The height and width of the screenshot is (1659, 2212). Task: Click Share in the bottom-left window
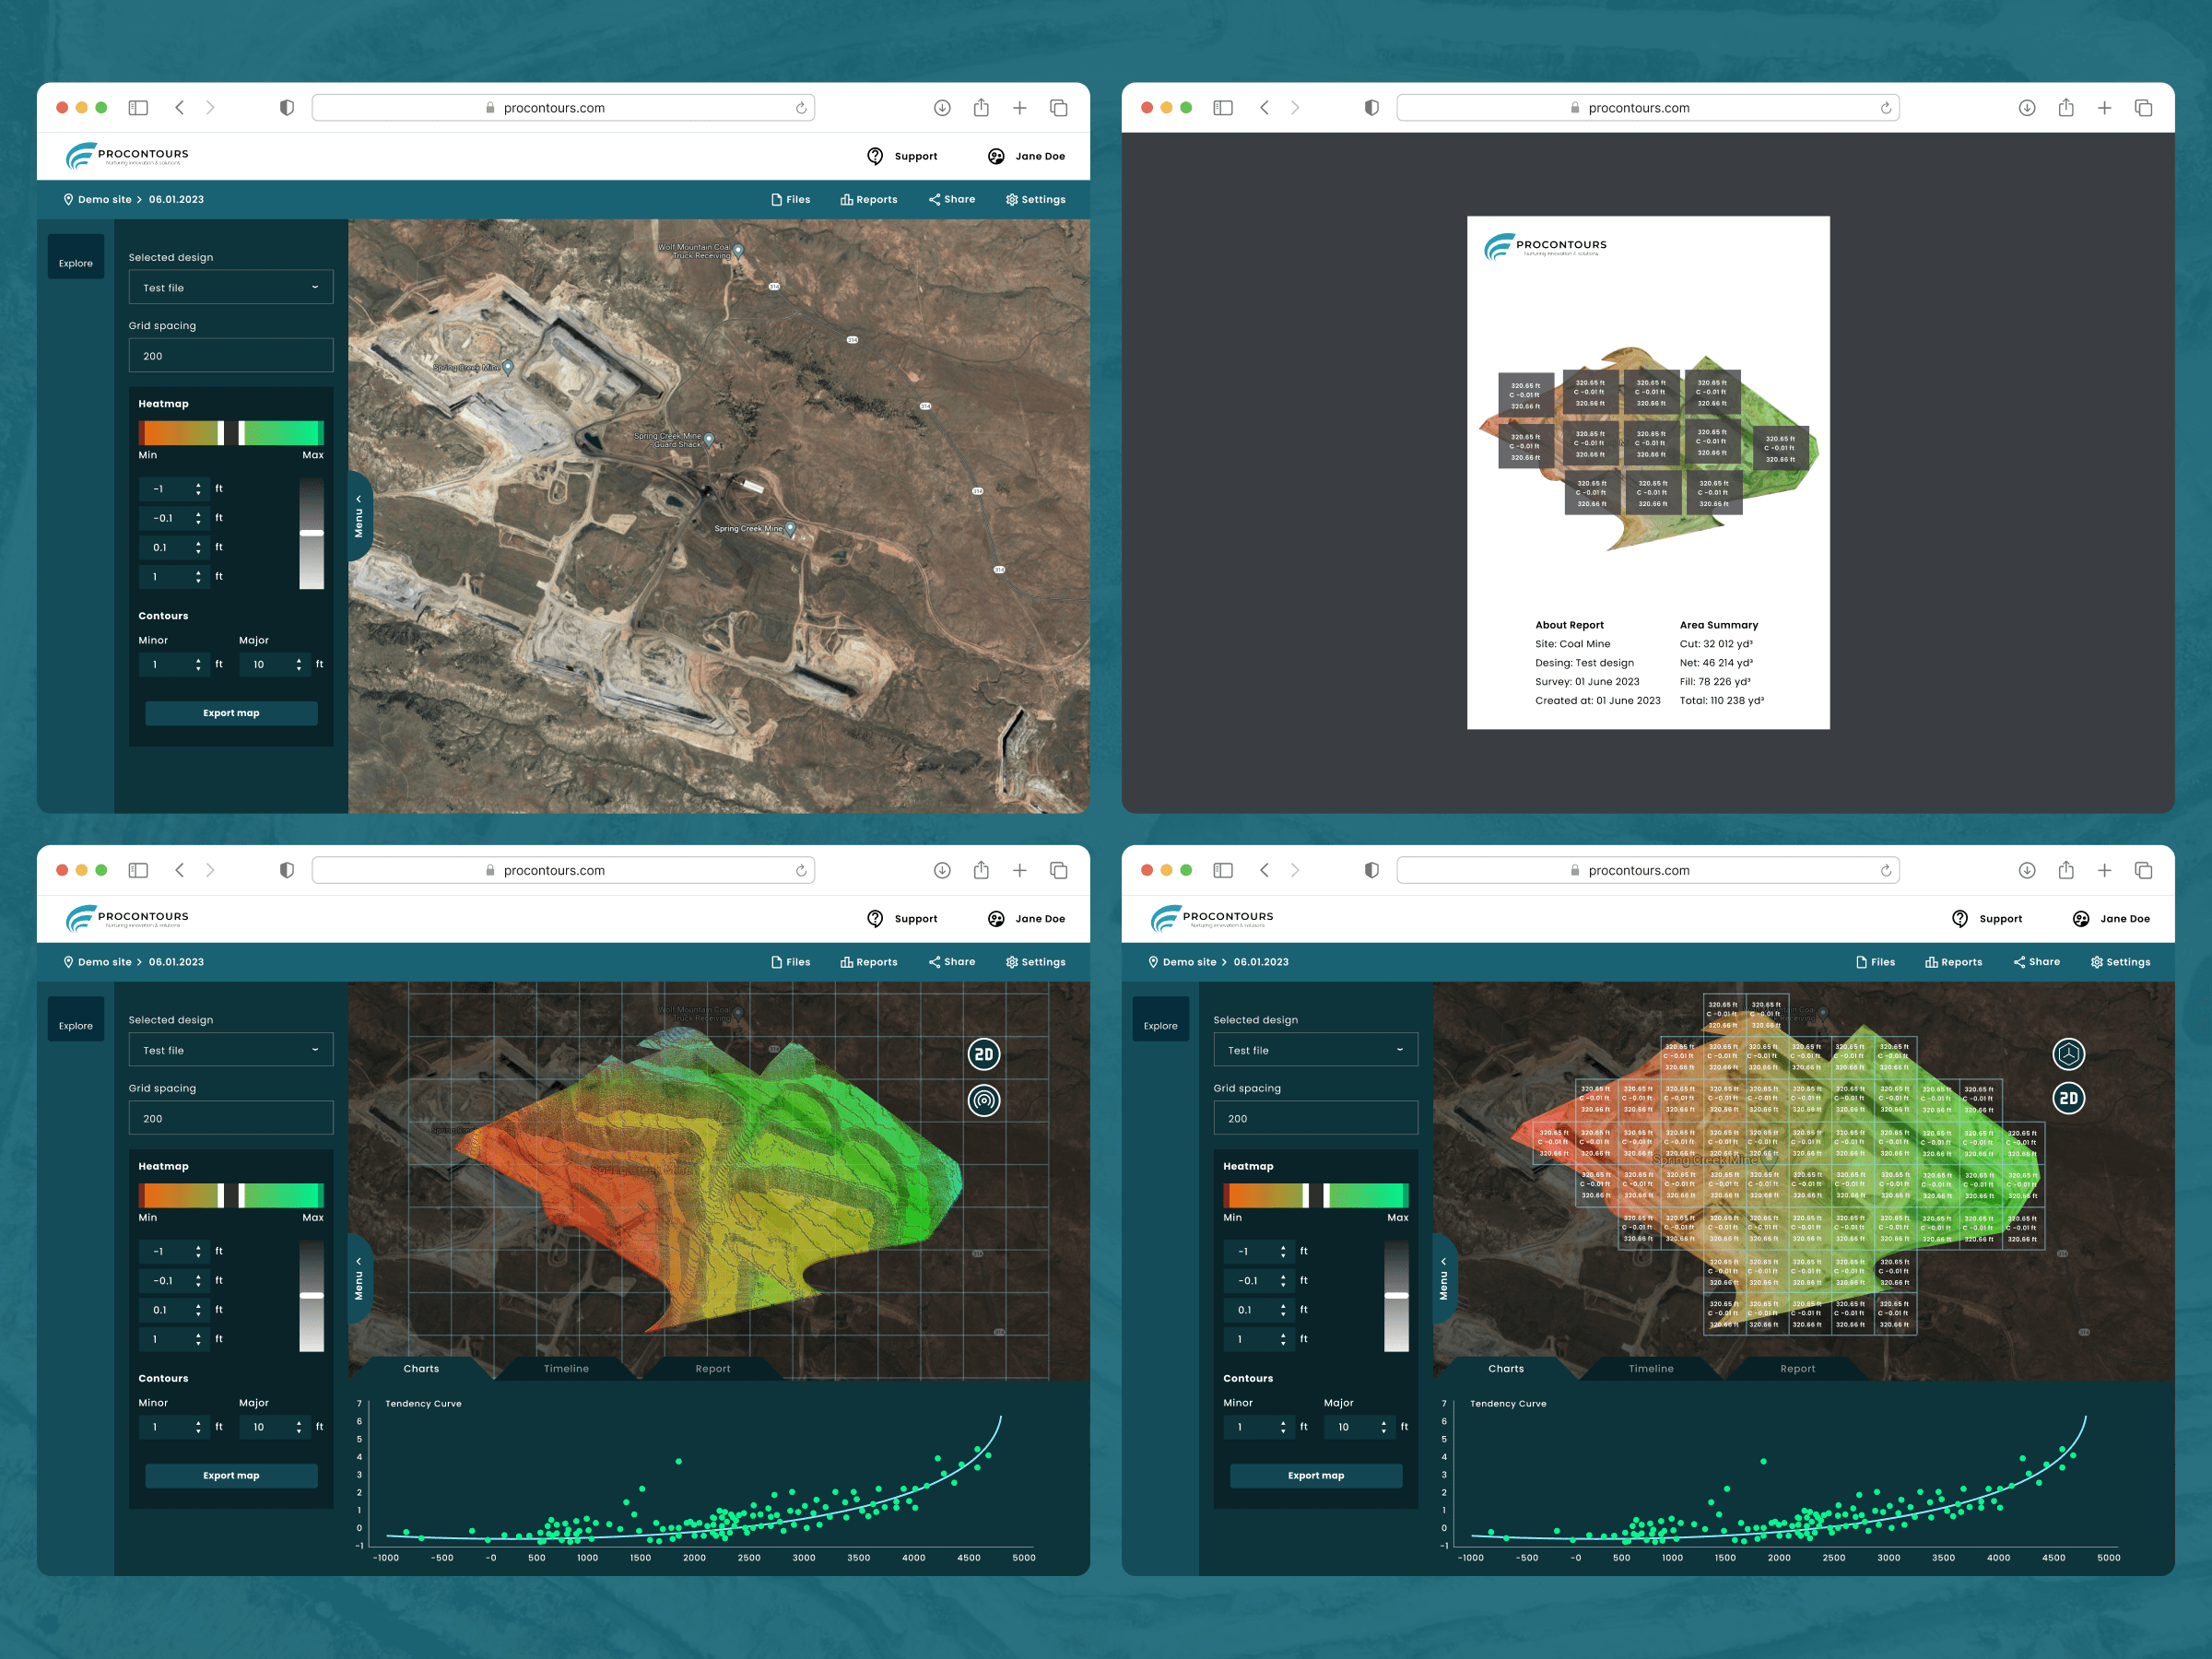coord(952,962)
